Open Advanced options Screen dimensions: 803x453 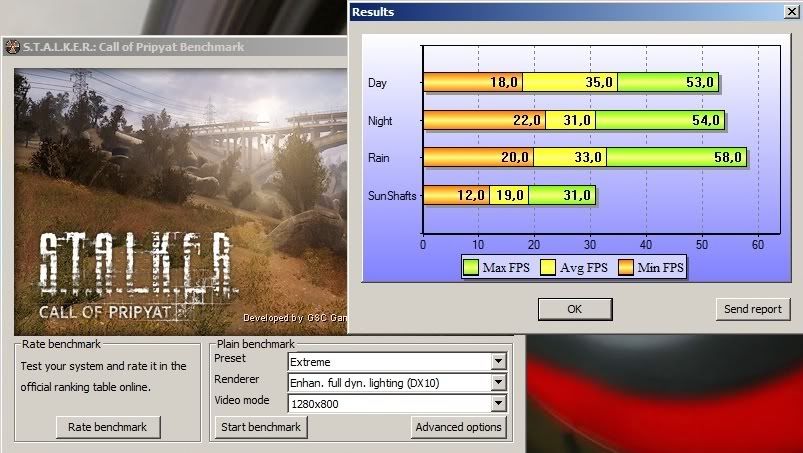pyautogui.click(x=458, y=427)
